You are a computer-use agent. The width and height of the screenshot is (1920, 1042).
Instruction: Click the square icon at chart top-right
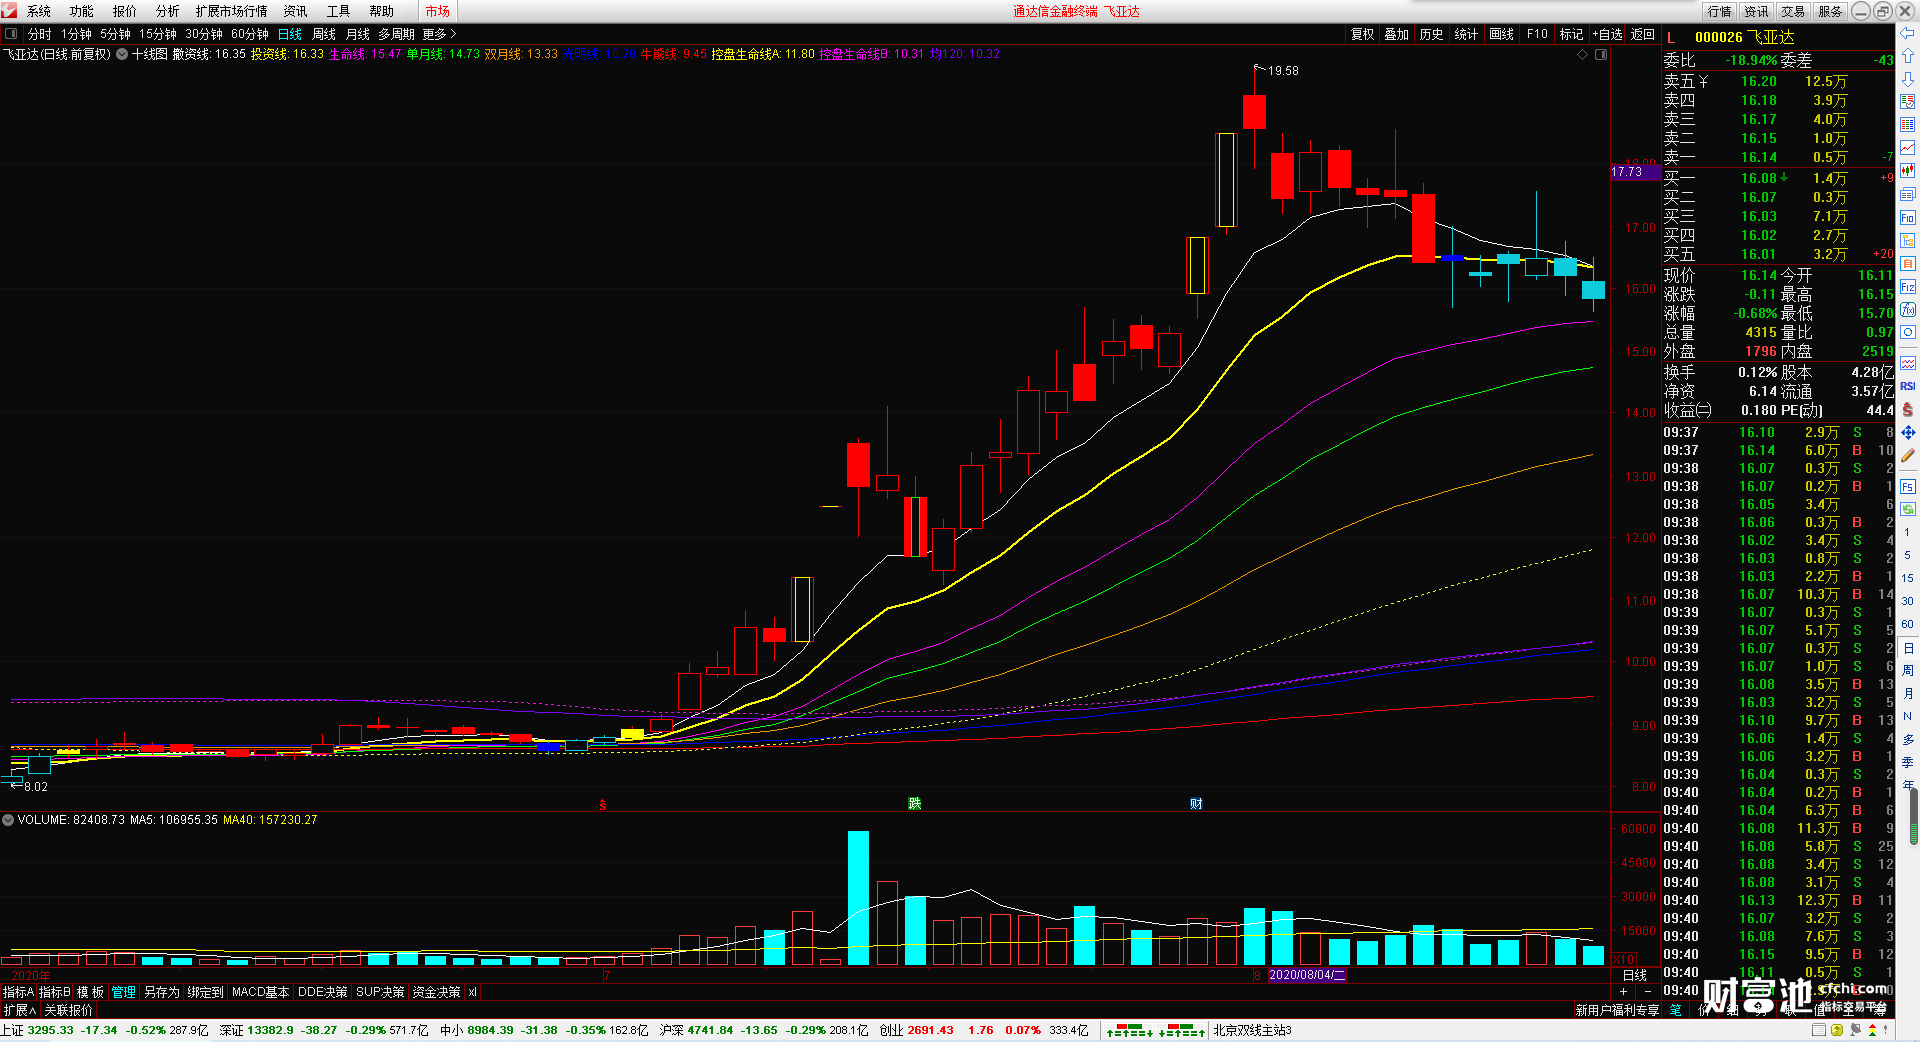[1600, 54]
